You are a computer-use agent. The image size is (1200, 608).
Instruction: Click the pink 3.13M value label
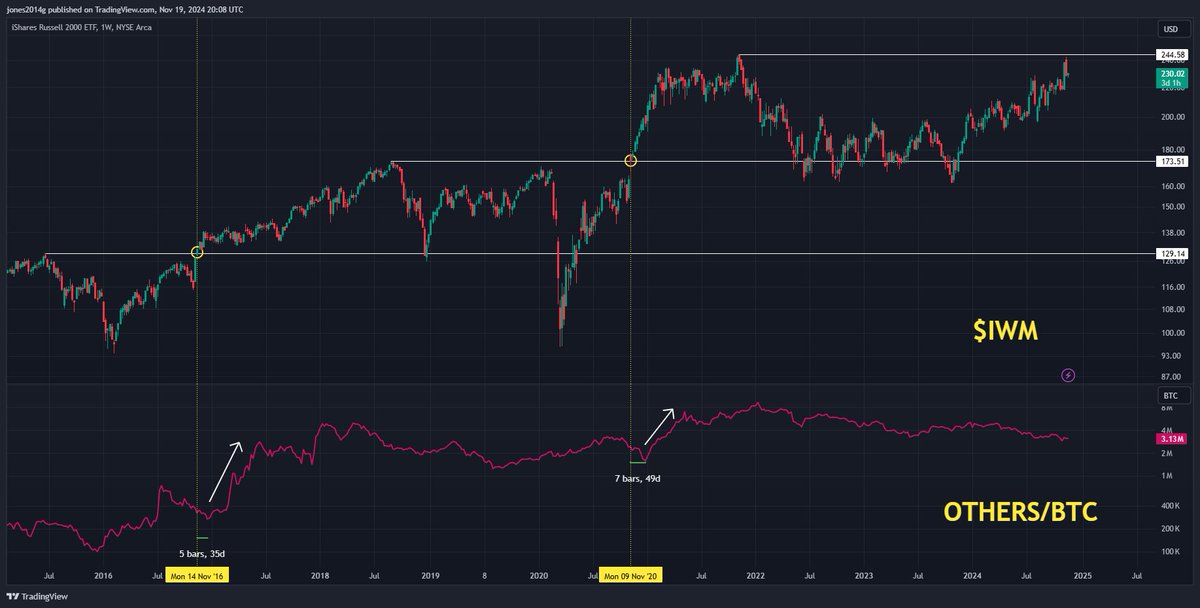pos(1172,439)
